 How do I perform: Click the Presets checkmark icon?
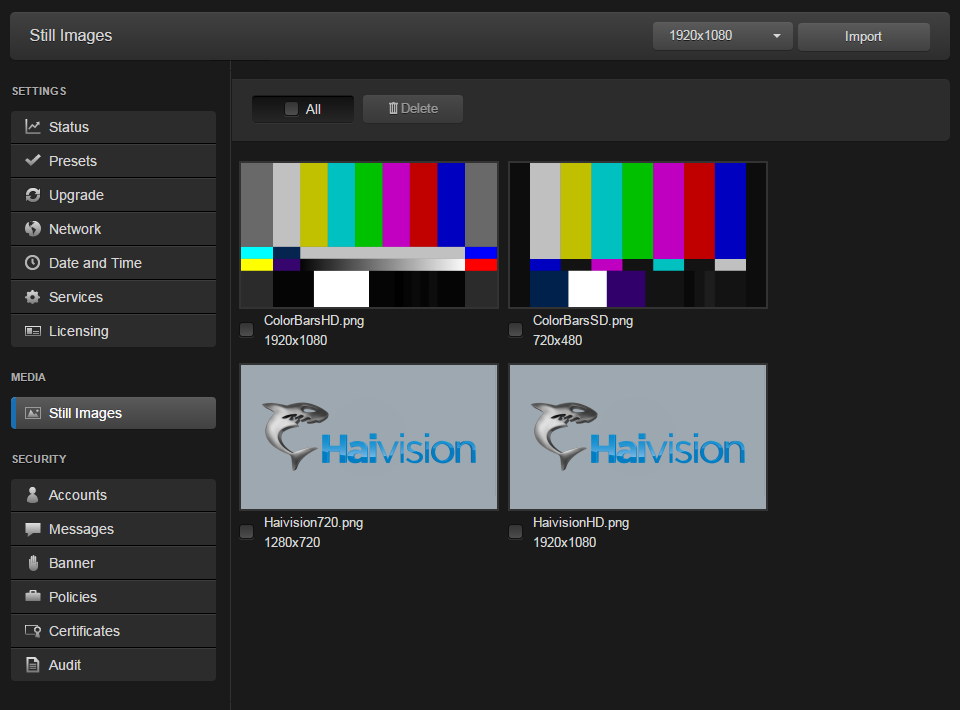(x=33, y=161)
